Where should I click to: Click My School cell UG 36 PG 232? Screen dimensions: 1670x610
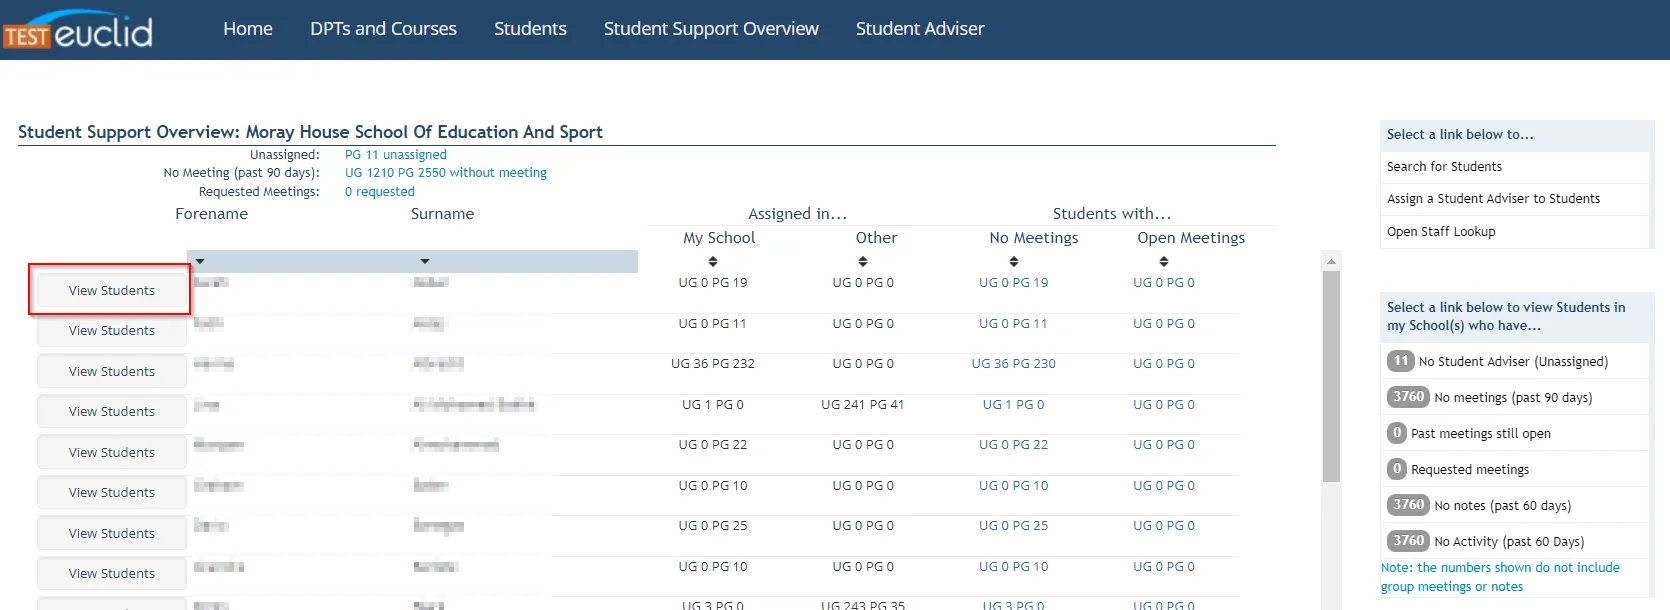[713, 364]
